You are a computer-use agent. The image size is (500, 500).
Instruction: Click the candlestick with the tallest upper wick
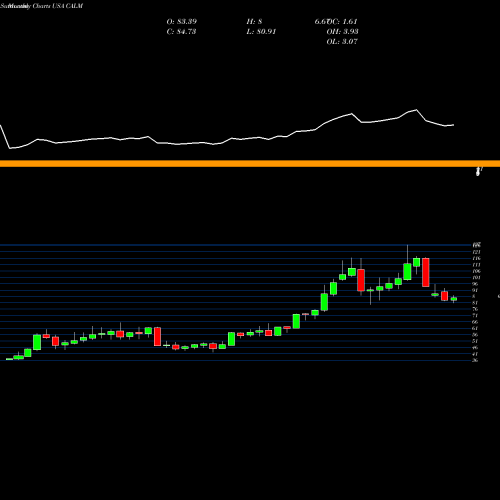(407, 272)
